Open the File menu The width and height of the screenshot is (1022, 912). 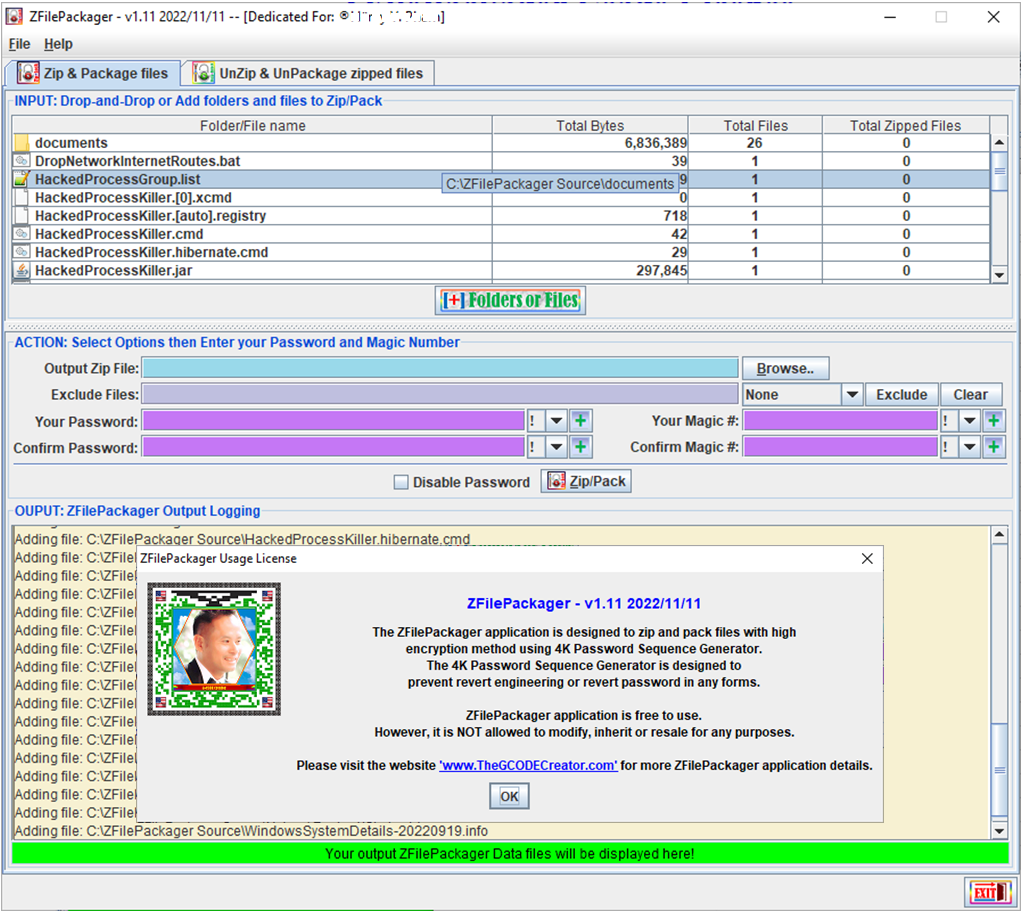pyautogui.click(x=19, y=44)
